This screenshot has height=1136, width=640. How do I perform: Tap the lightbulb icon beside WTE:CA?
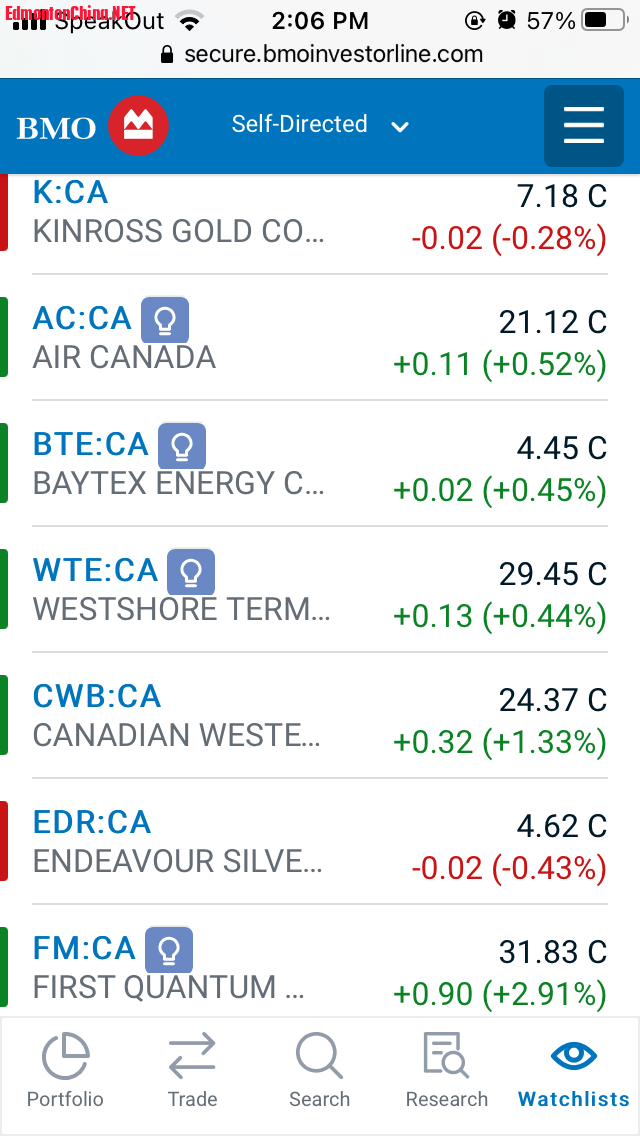click(x=191, y=572)
